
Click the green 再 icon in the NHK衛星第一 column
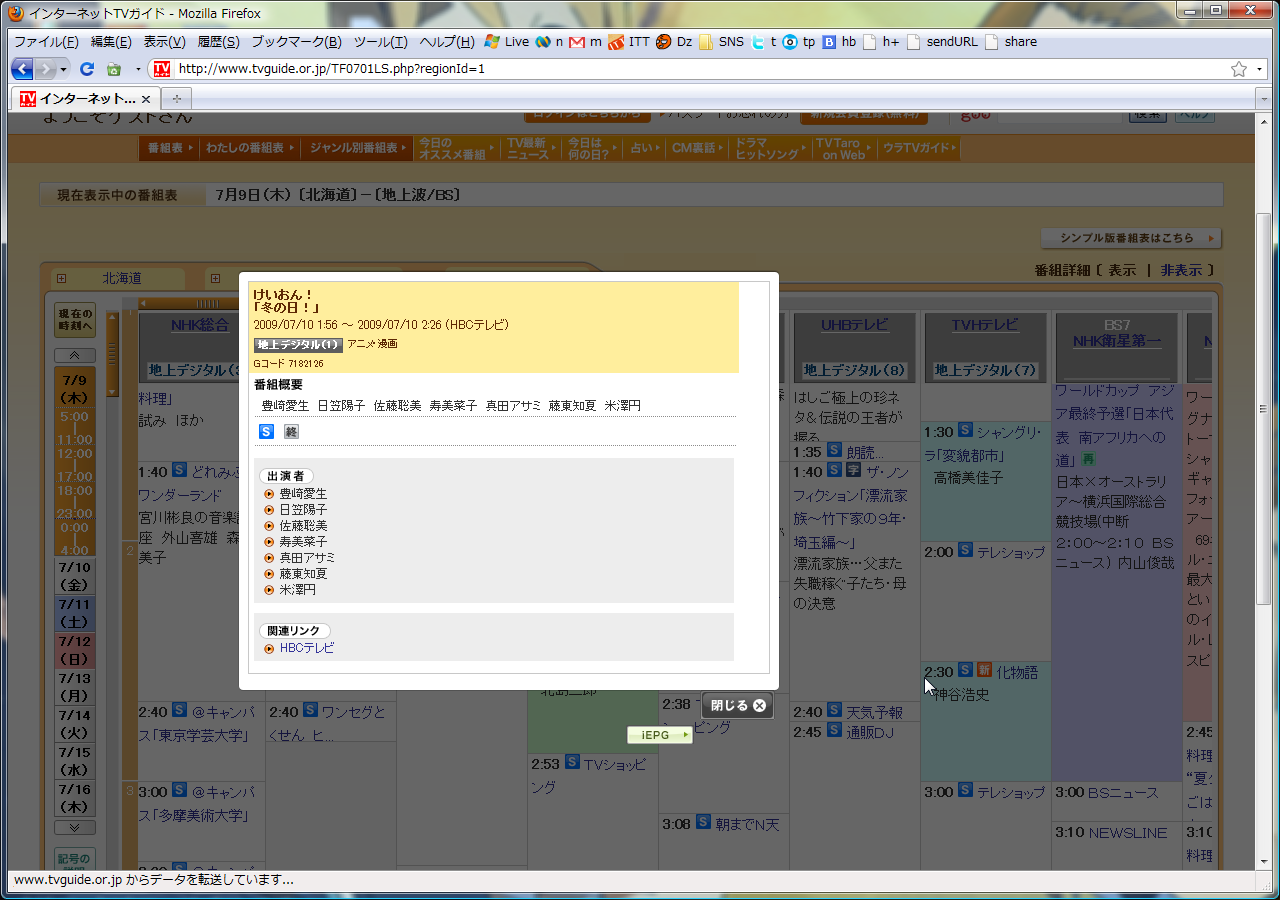click(1089, 458)
